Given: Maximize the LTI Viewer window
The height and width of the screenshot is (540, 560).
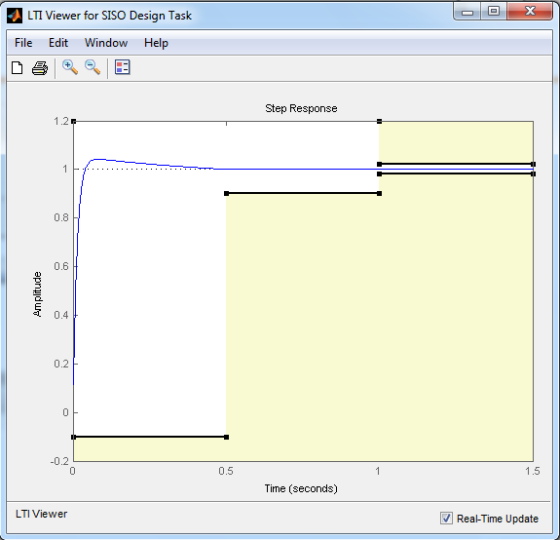Looking at the screenshot, I should (x=493, y=12).
